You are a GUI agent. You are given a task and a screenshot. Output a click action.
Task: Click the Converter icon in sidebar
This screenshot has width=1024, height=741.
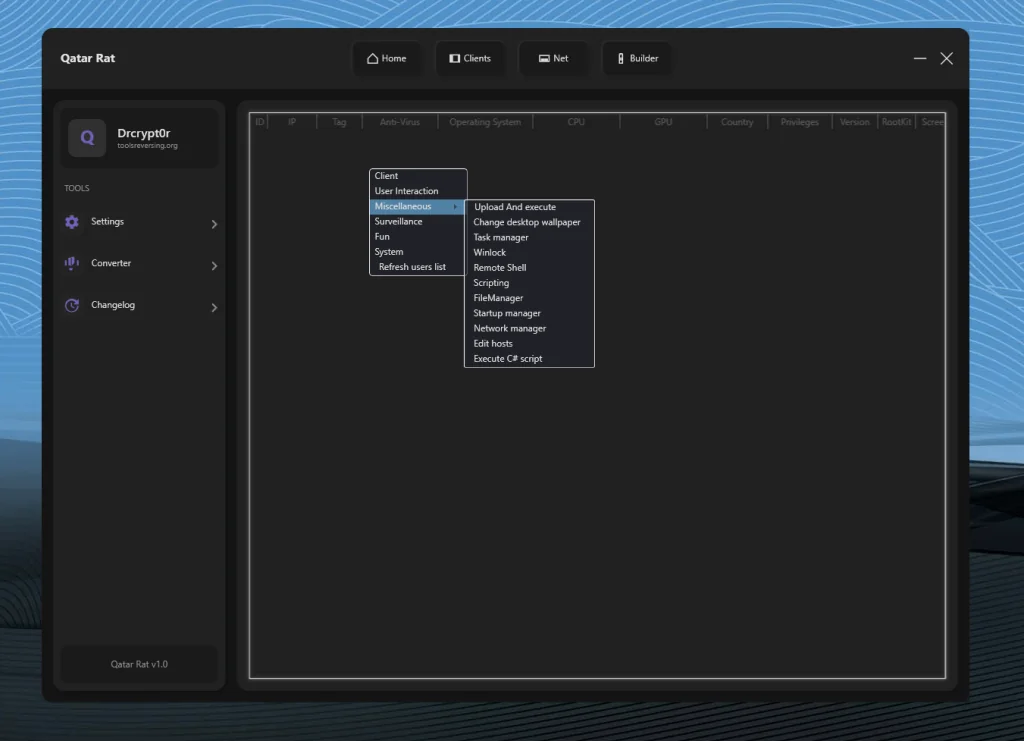click(x=72, y=263)
